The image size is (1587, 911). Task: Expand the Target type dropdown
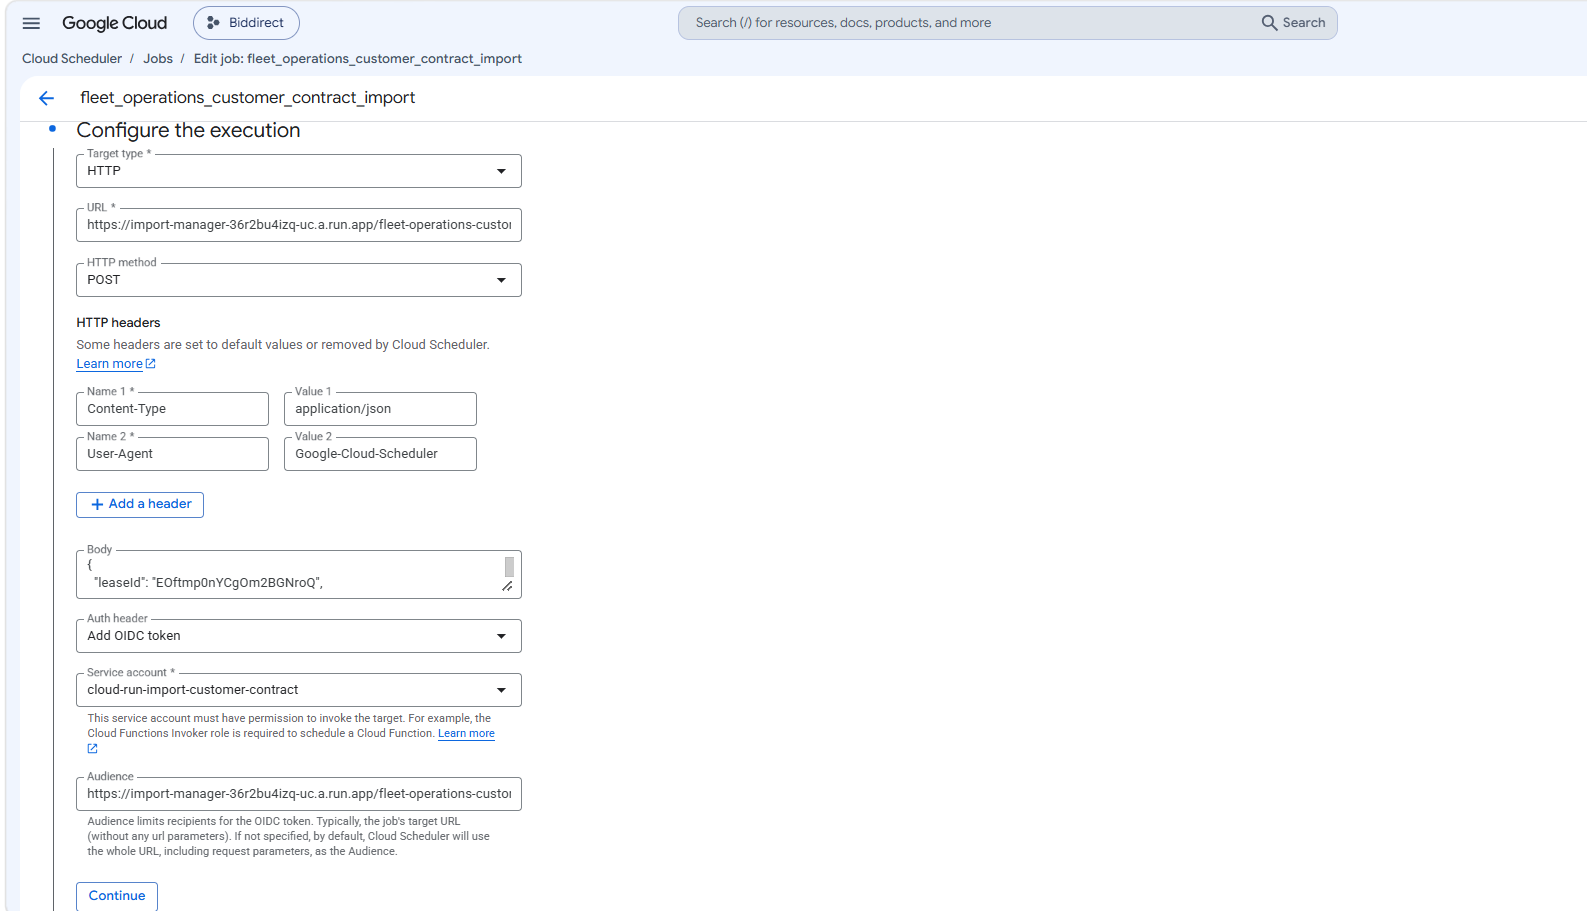tap(299, 171)
